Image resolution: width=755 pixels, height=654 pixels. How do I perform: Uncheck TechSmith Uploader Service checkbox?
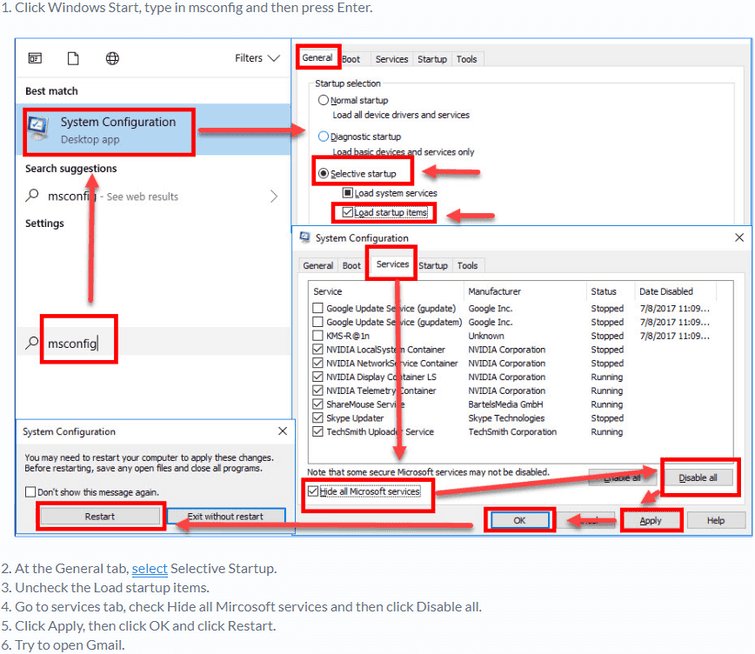click(x=318, y=432)
